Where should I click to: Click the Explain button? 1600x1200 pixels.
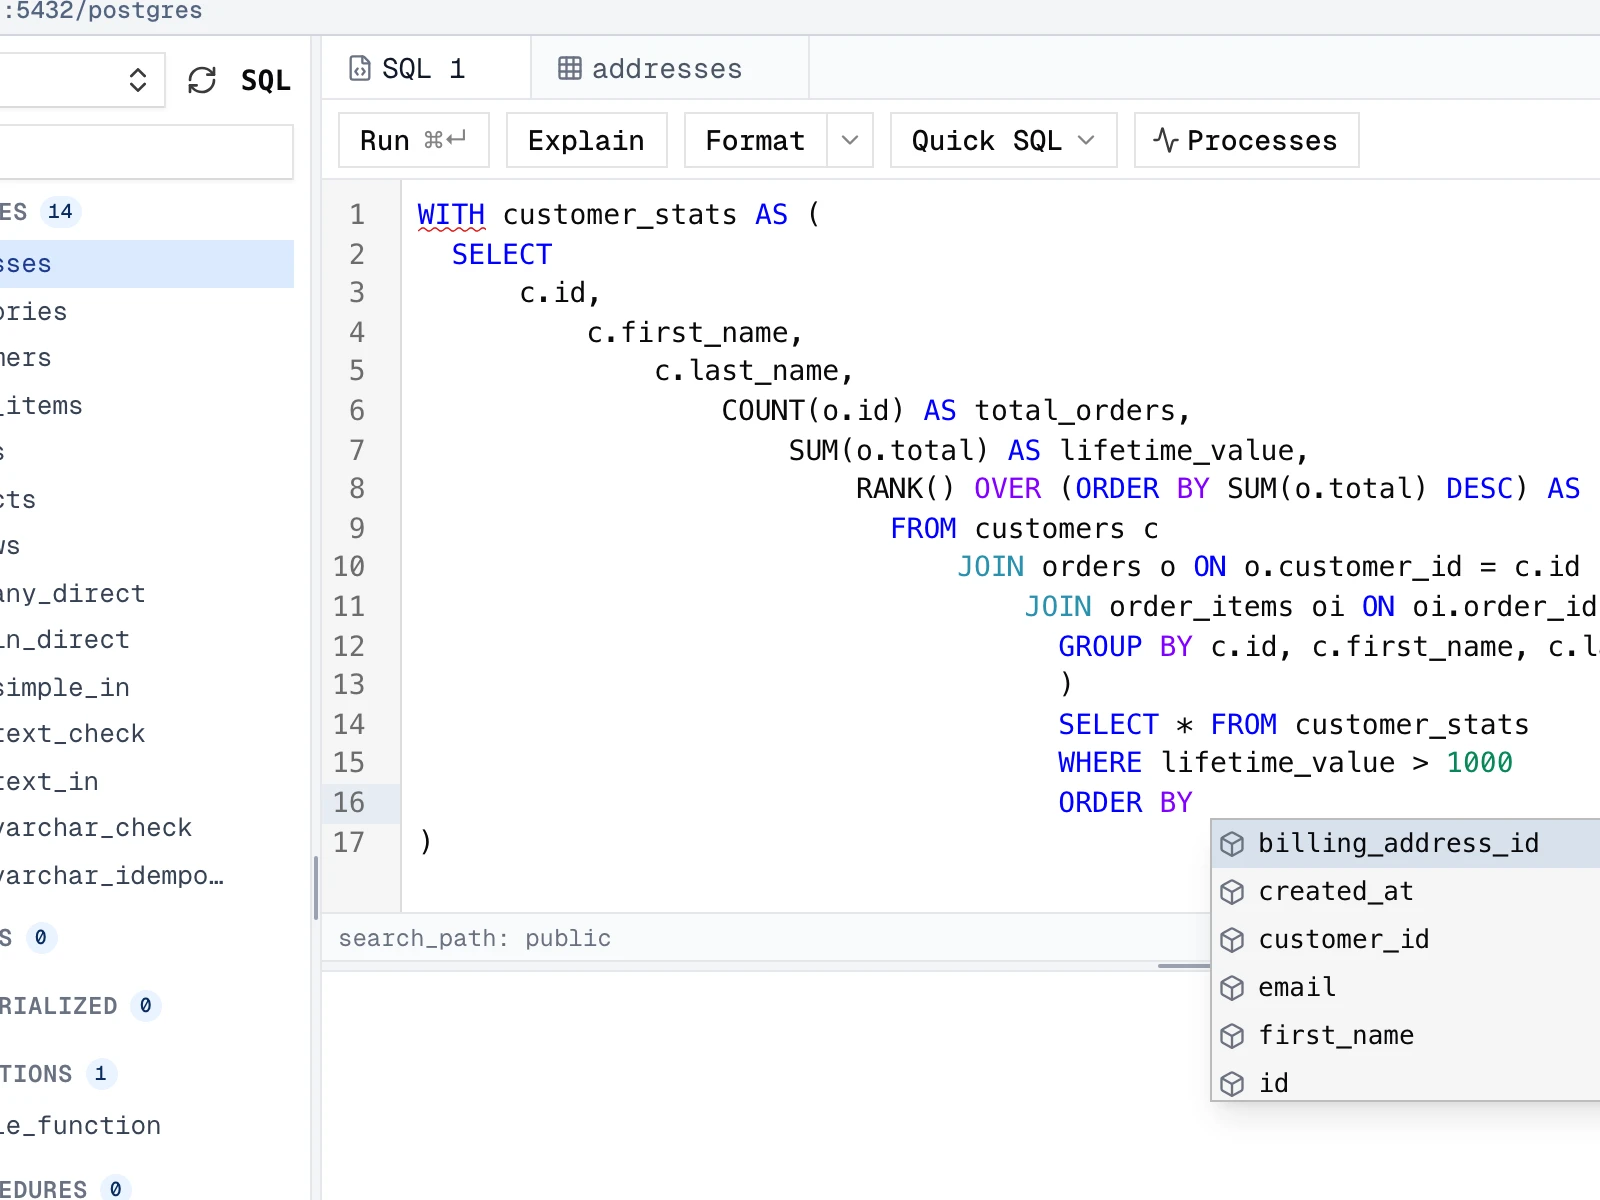(586, 140)
